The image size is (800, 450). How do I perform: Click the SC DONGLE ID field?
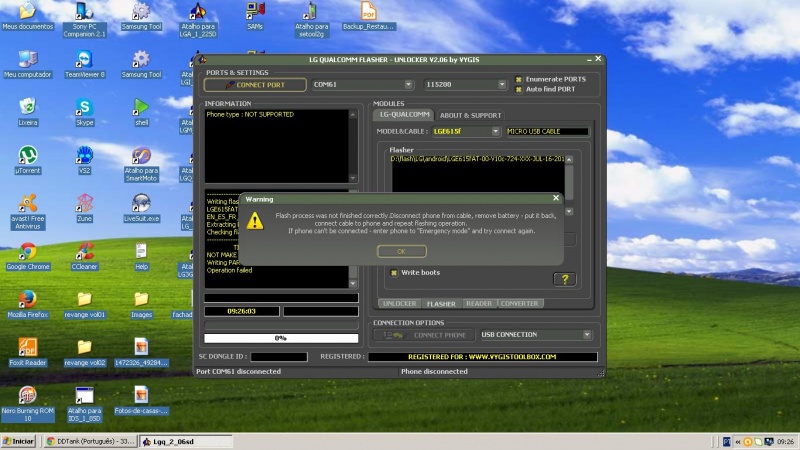[x=279, y=357]
